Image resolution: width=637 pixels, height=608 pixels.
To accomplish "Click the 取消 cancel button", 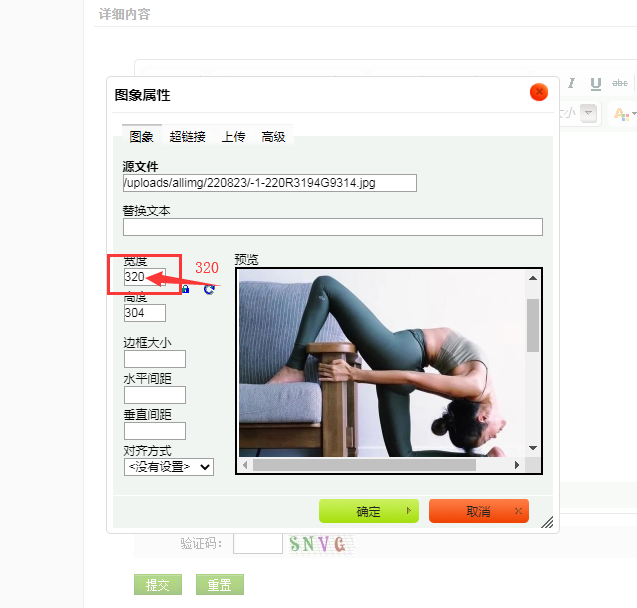I will (479, 511).
